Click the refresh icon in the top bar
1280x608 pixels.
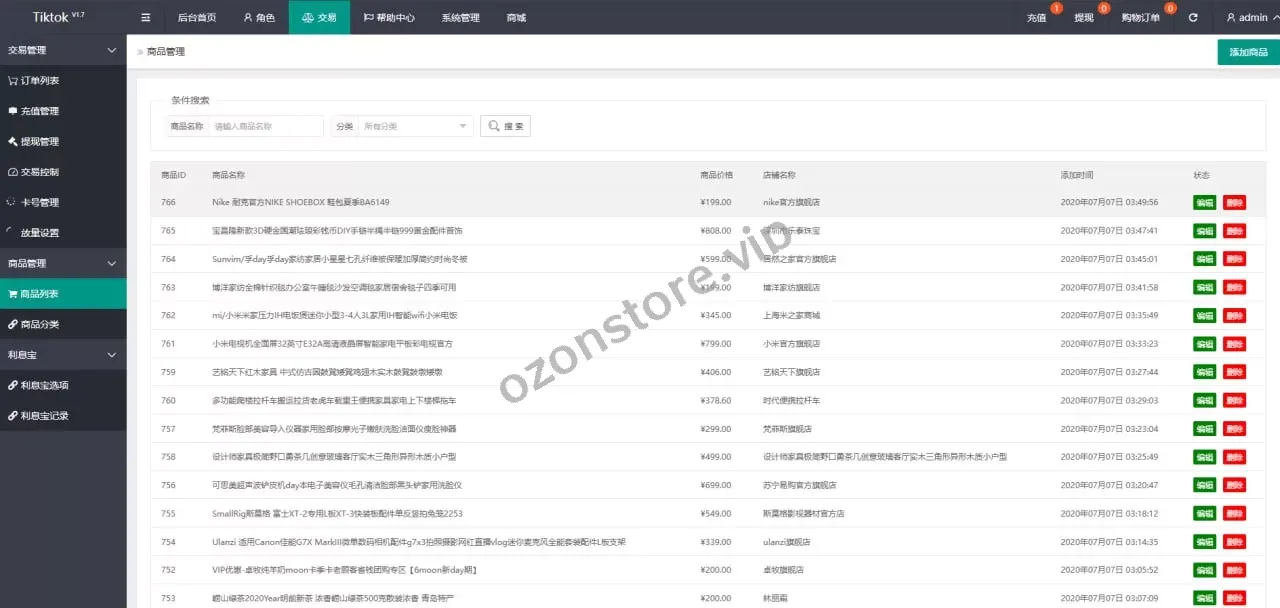tap(1193, 17)
